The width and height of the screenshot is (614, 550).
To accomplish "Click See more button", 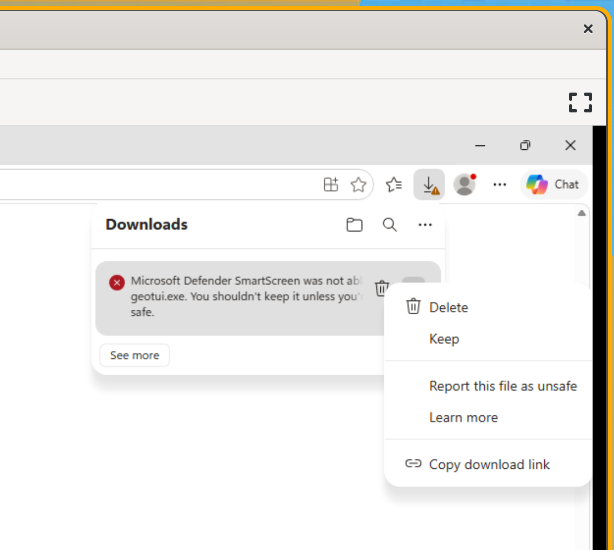I will [135, 355].
